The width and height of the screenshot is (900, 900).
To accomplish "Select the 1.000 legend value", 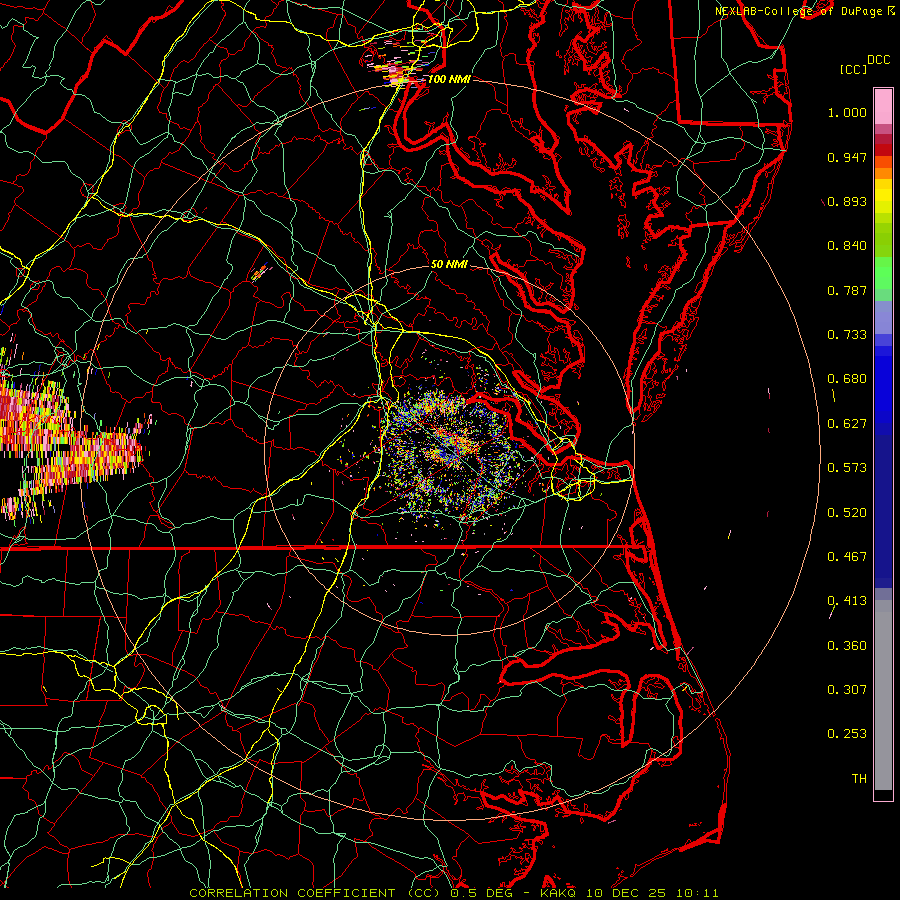I will click(x=847, y=112).
